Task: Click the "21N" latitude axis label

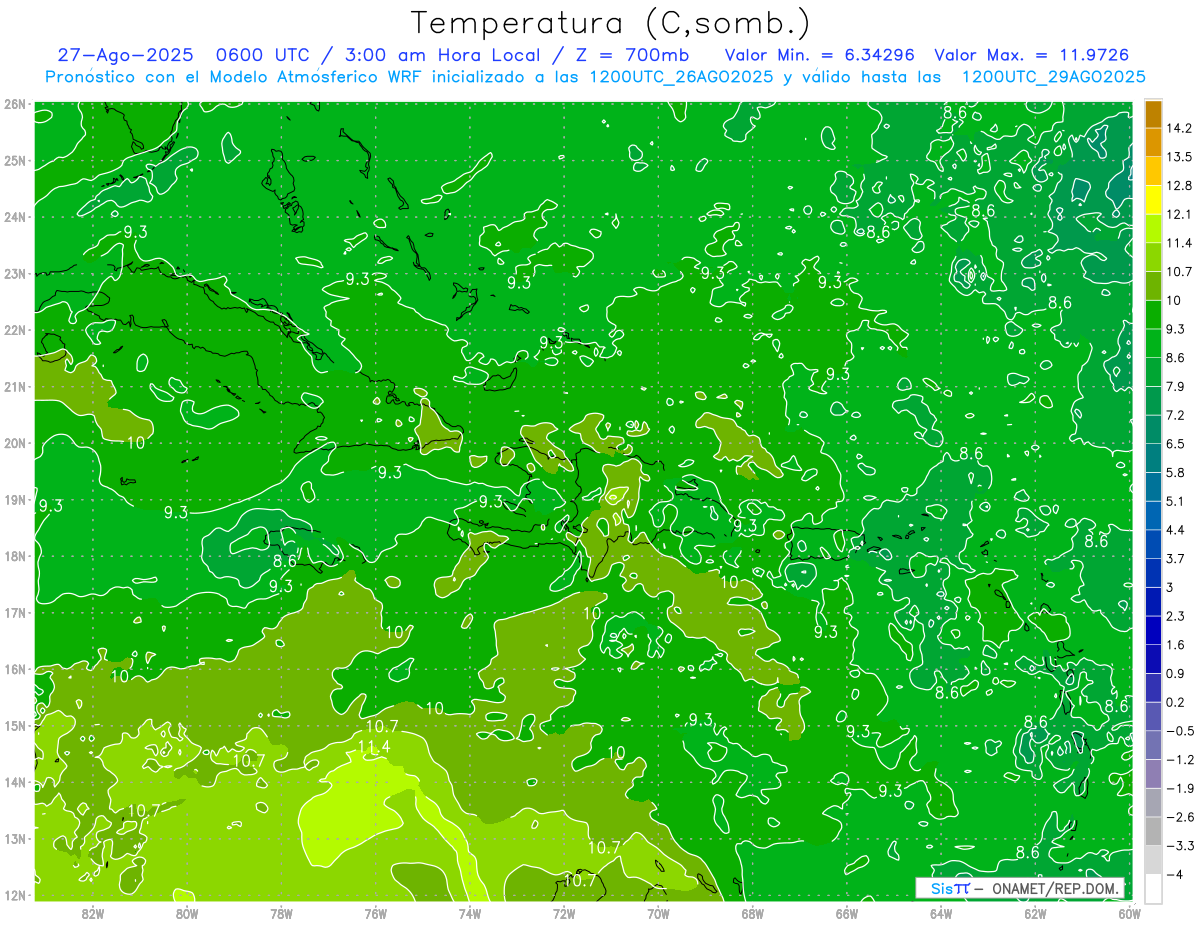Action: [x=14, y=387]
